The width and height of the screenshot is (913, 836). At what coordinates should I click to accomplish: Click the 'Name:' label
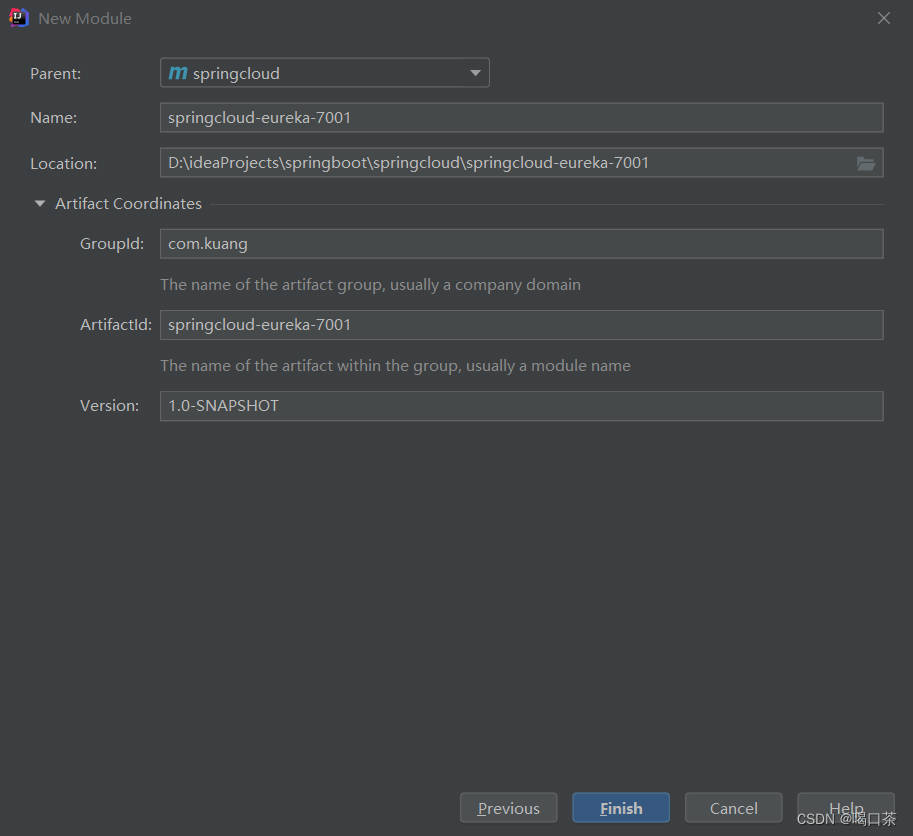point(54,118)
